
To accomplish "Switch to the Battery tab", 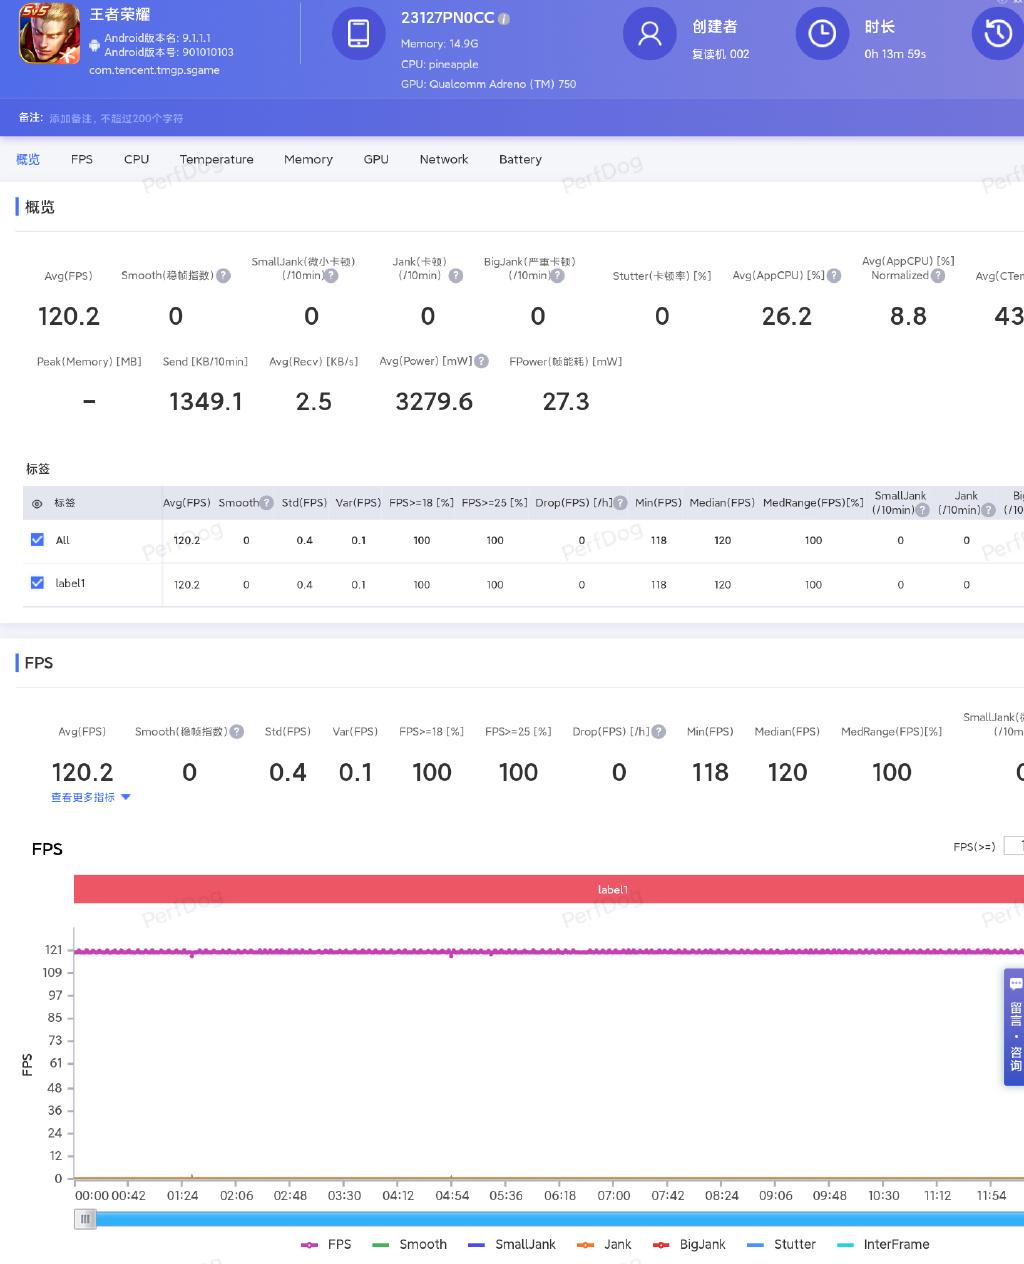I will [x=520, y=159].
